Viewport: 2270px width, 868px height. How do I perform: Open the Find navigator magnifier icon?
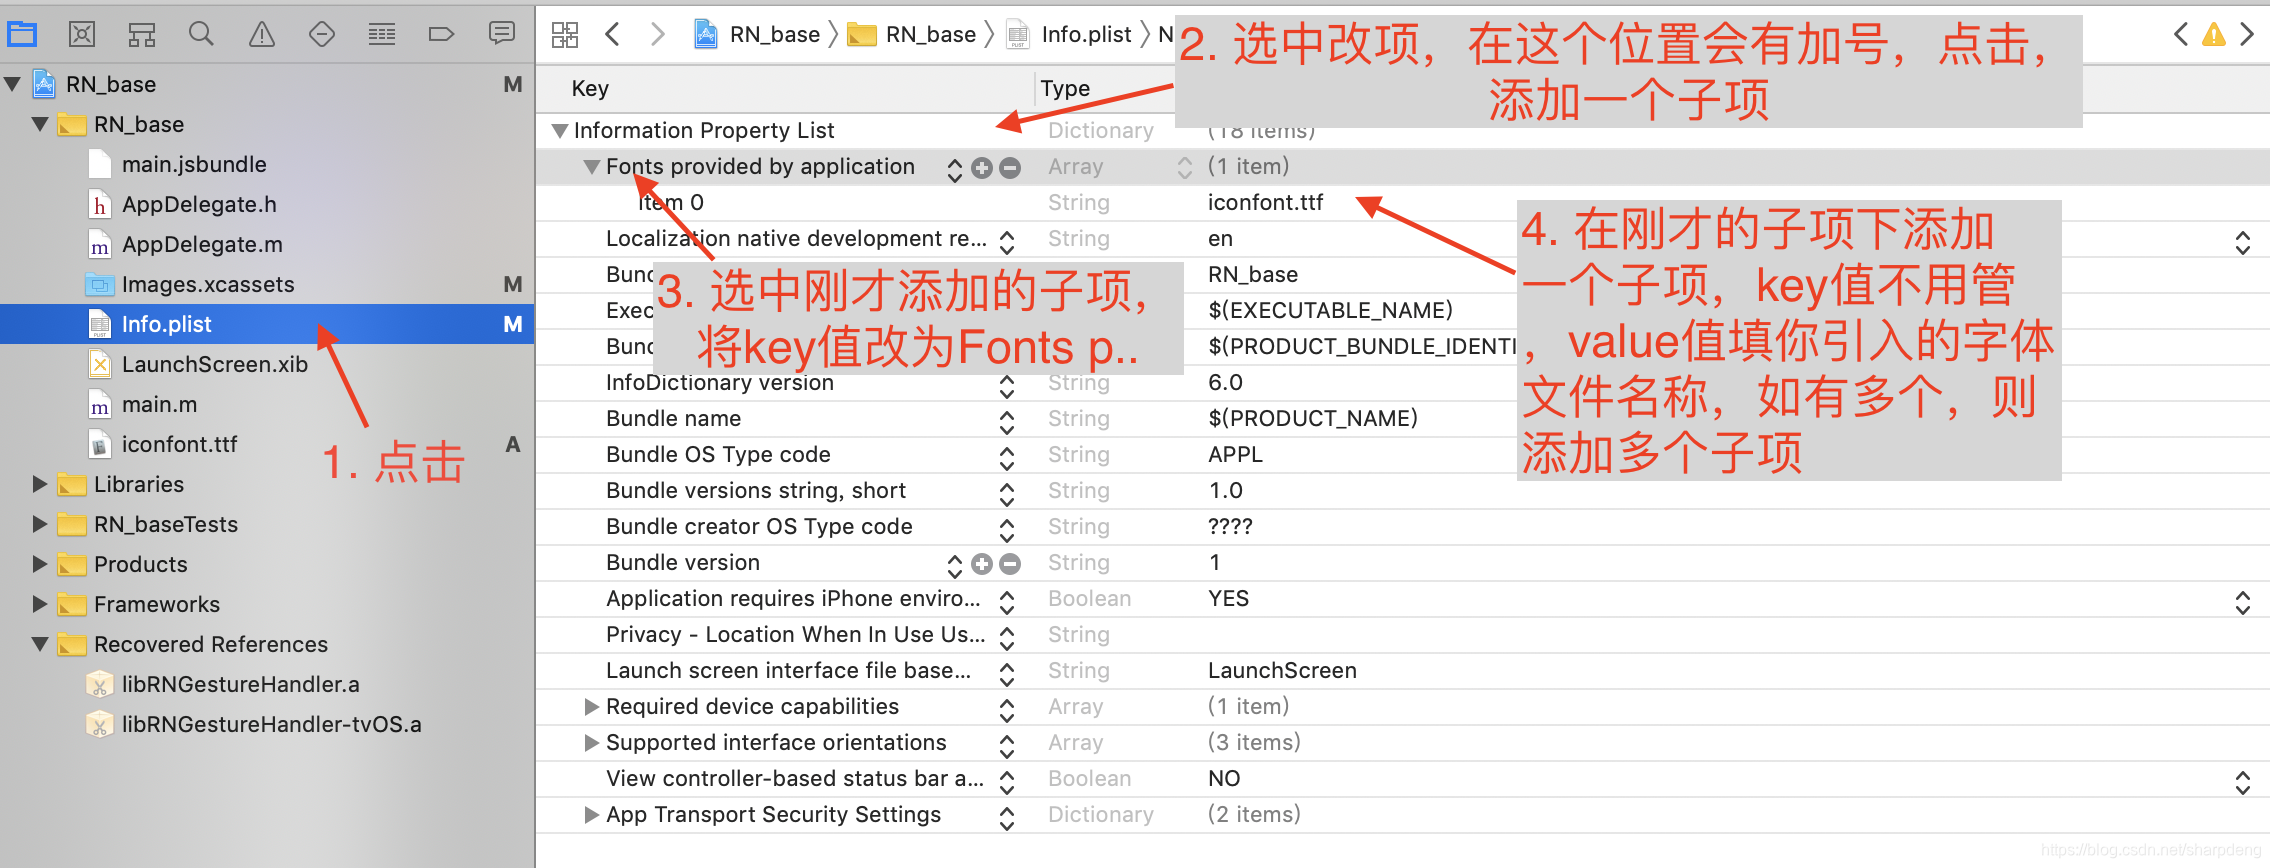(x=201, y=35)
